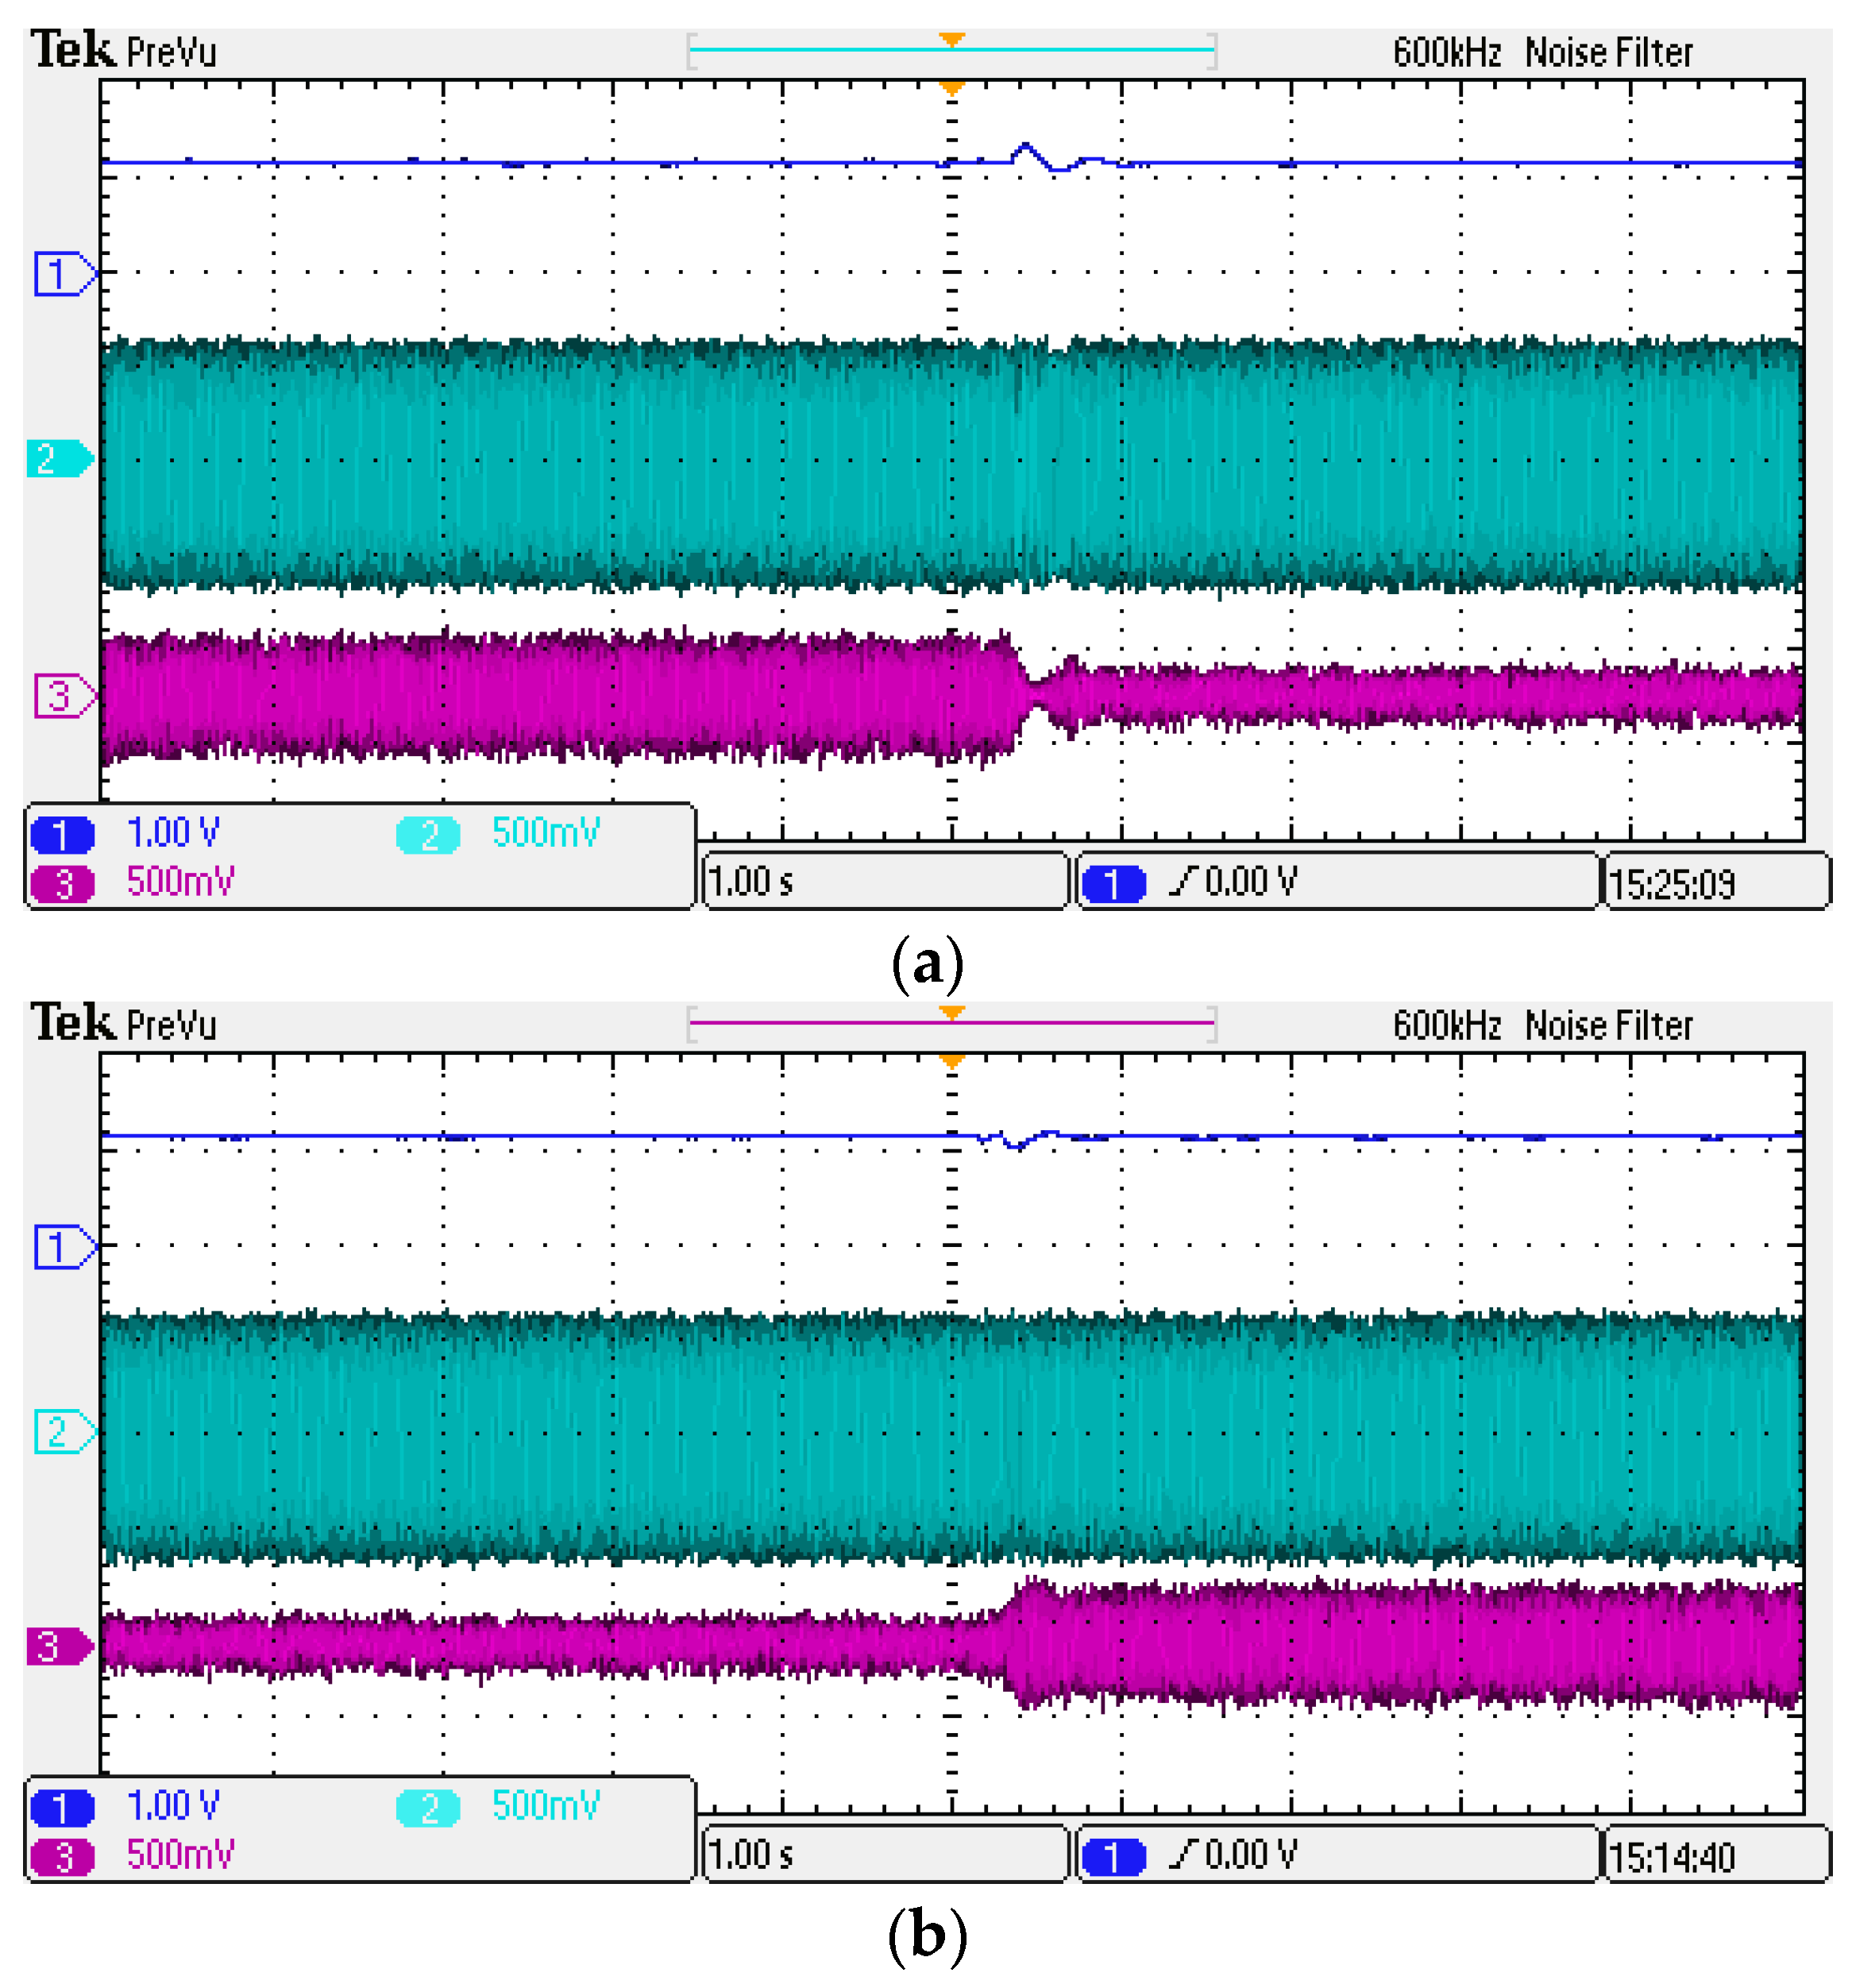This screenshot has height=1988, width=1852.
Task: Select cyan channel 2 badge 500mV in top readout
Action: click(x=428, y=834)
